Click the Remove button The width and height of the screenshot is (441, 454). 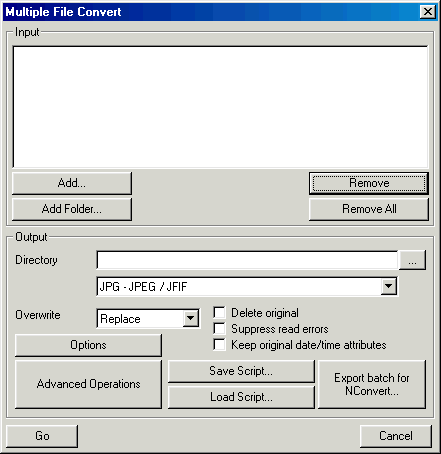tap(369, 183)
